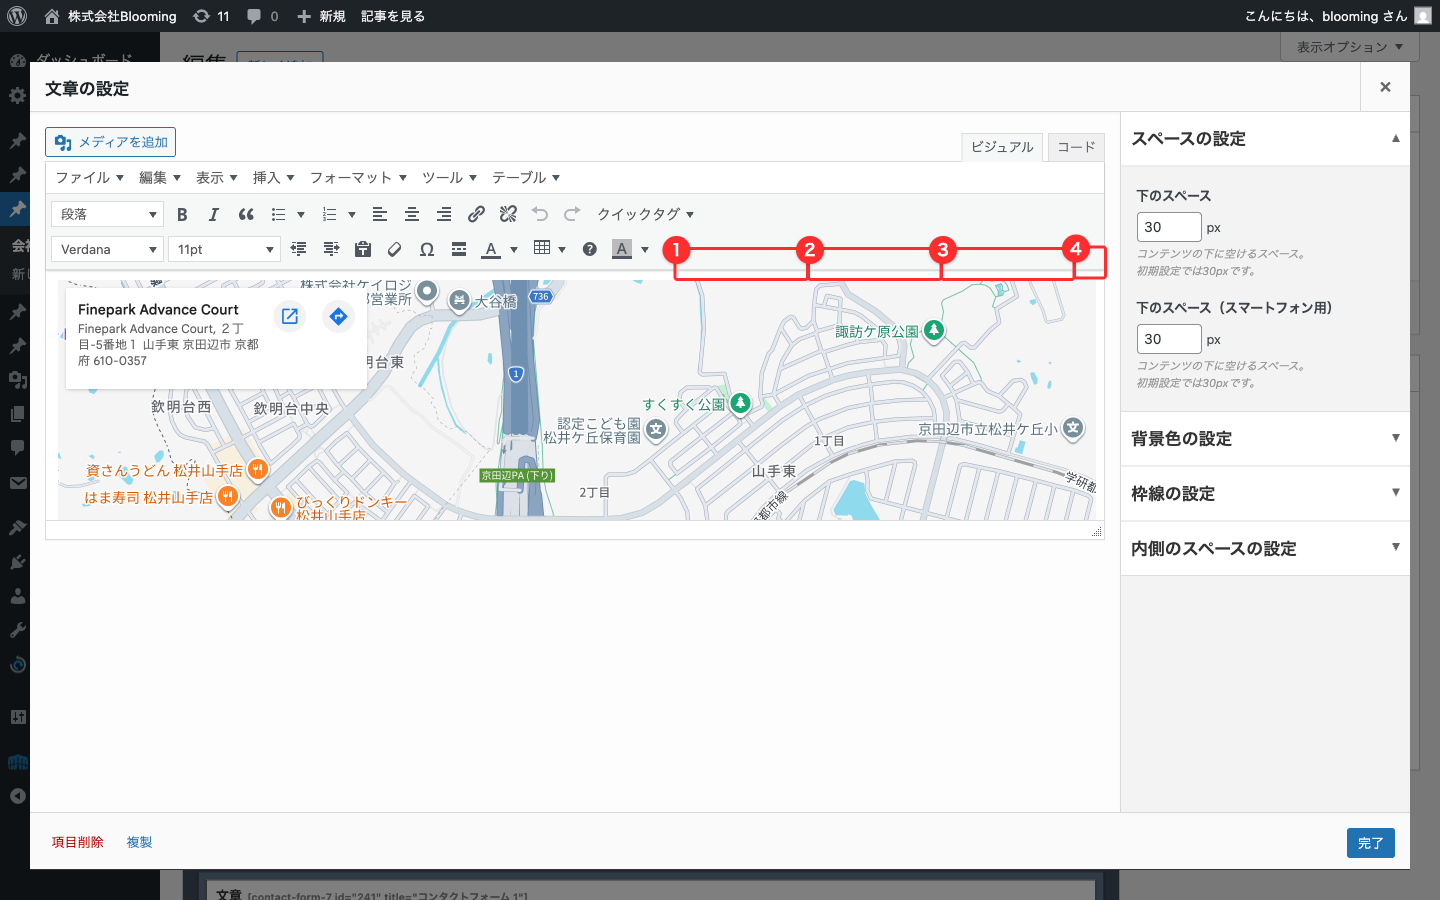Expand the 枠線の設定 section
1440x900 pixels.
(x=1265, y=494)
